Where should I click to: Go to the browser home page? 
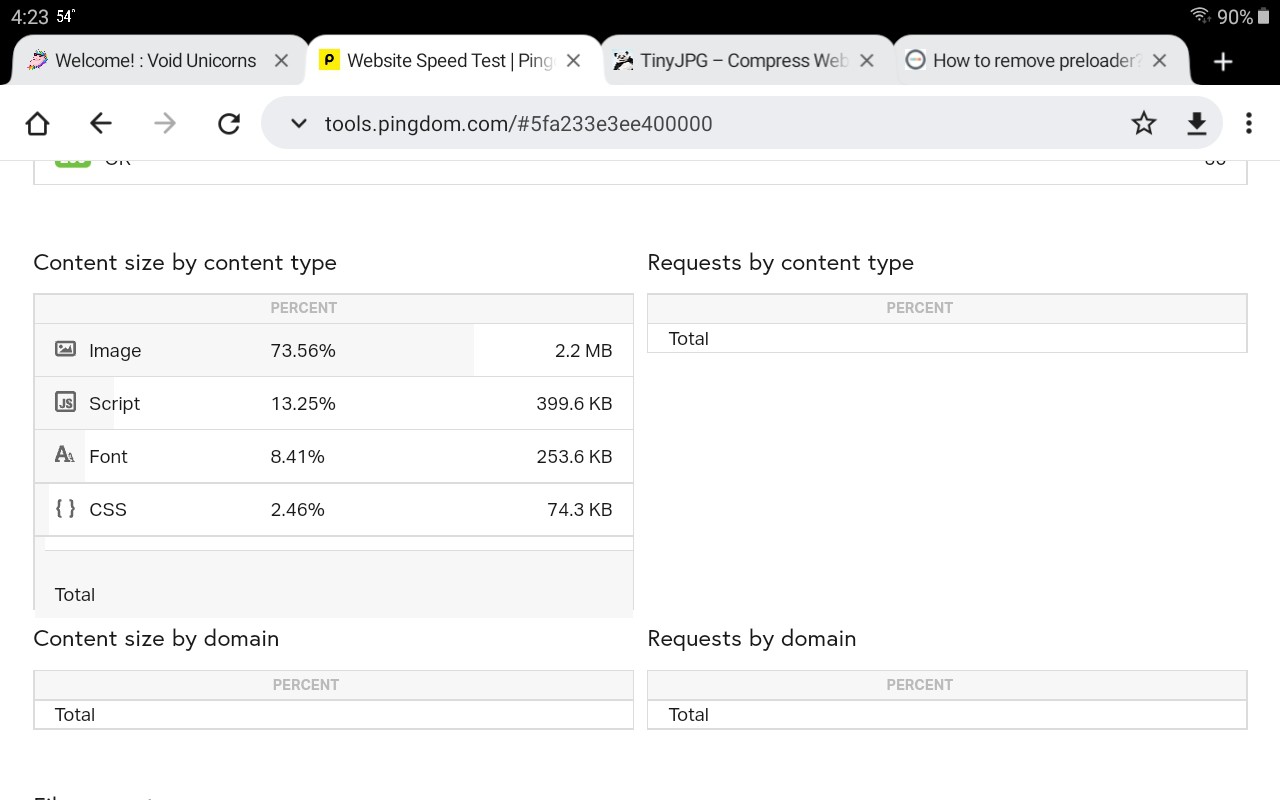click(37, 123)
